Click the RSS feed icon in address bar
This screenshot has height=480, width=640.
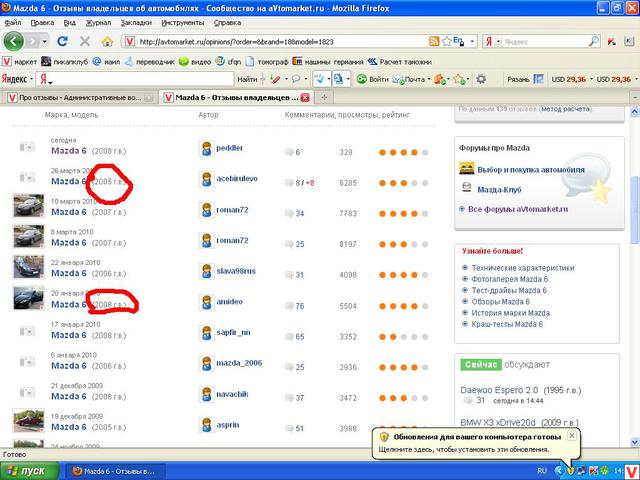[x=434, y=41]
